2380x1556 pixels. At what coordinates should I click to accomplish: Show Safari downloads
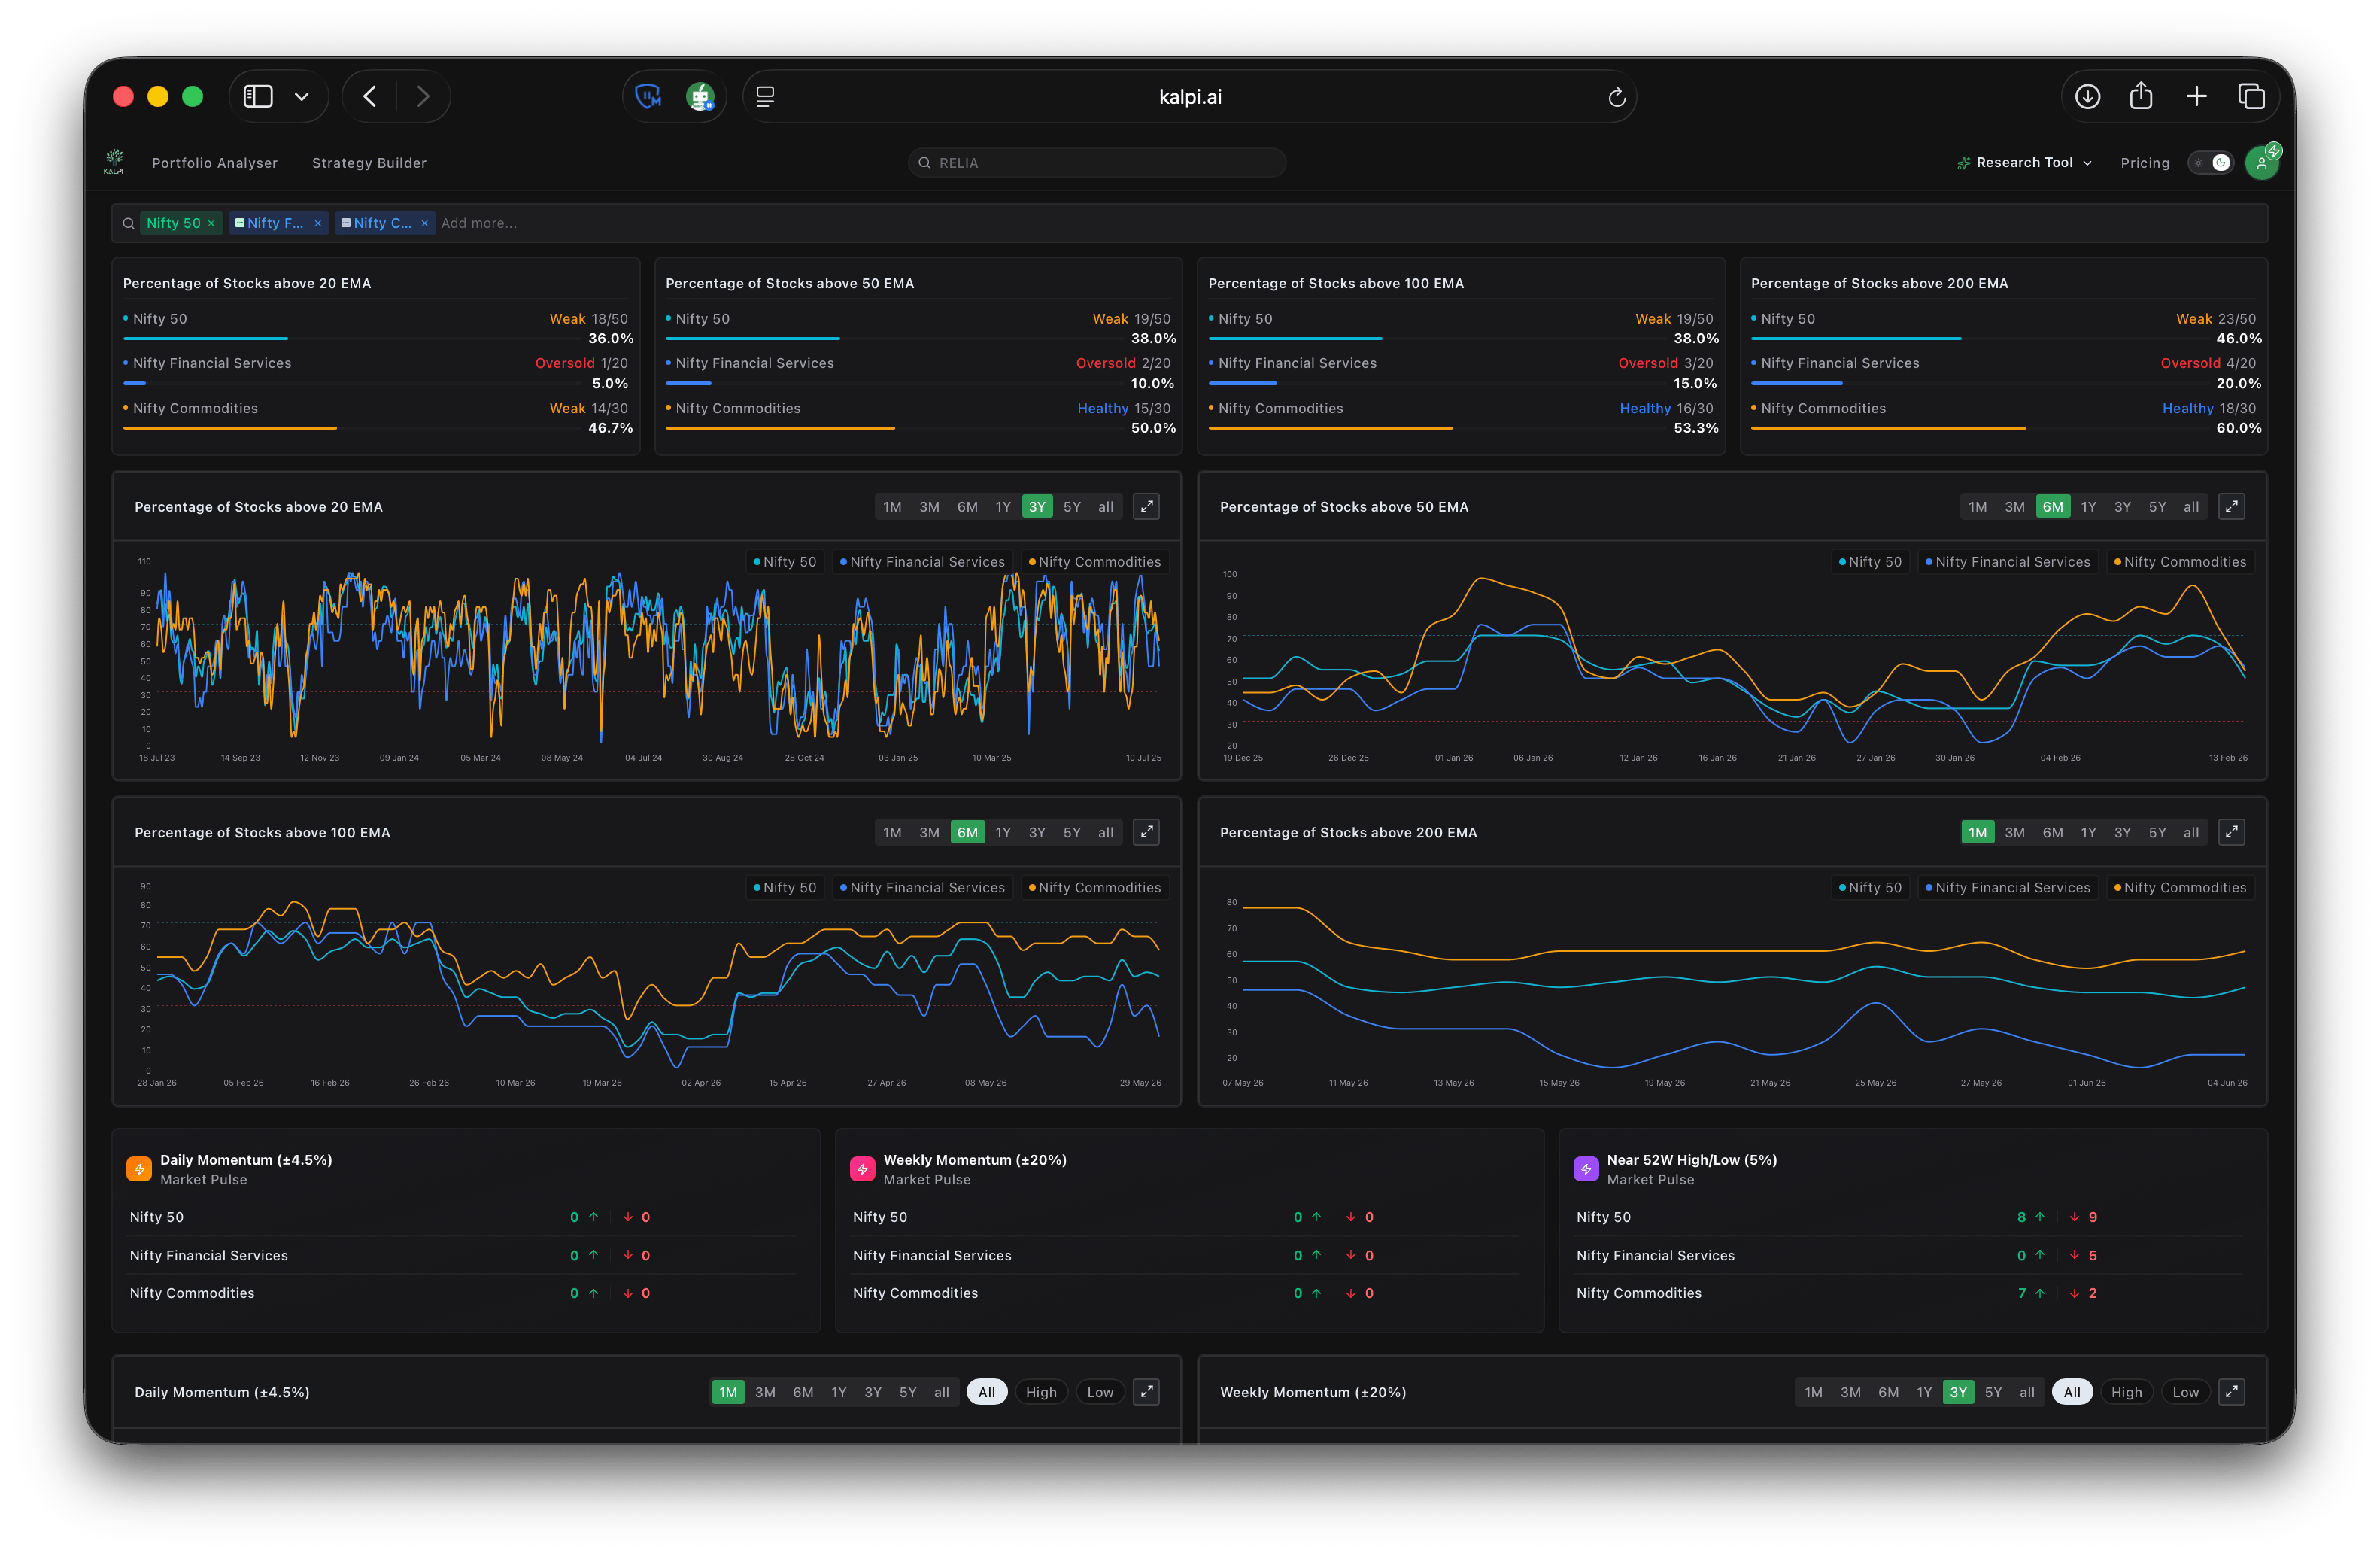(x=2087, y=96)
